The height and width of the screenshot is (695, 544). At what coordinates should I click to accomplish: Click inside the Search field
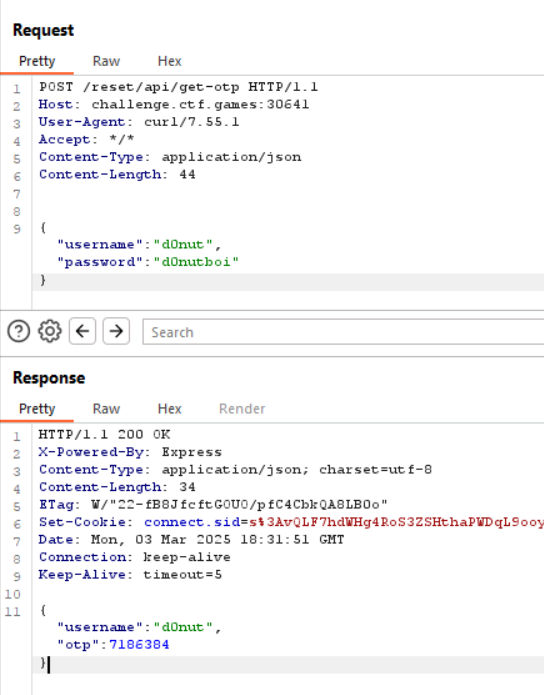[343, 332]
